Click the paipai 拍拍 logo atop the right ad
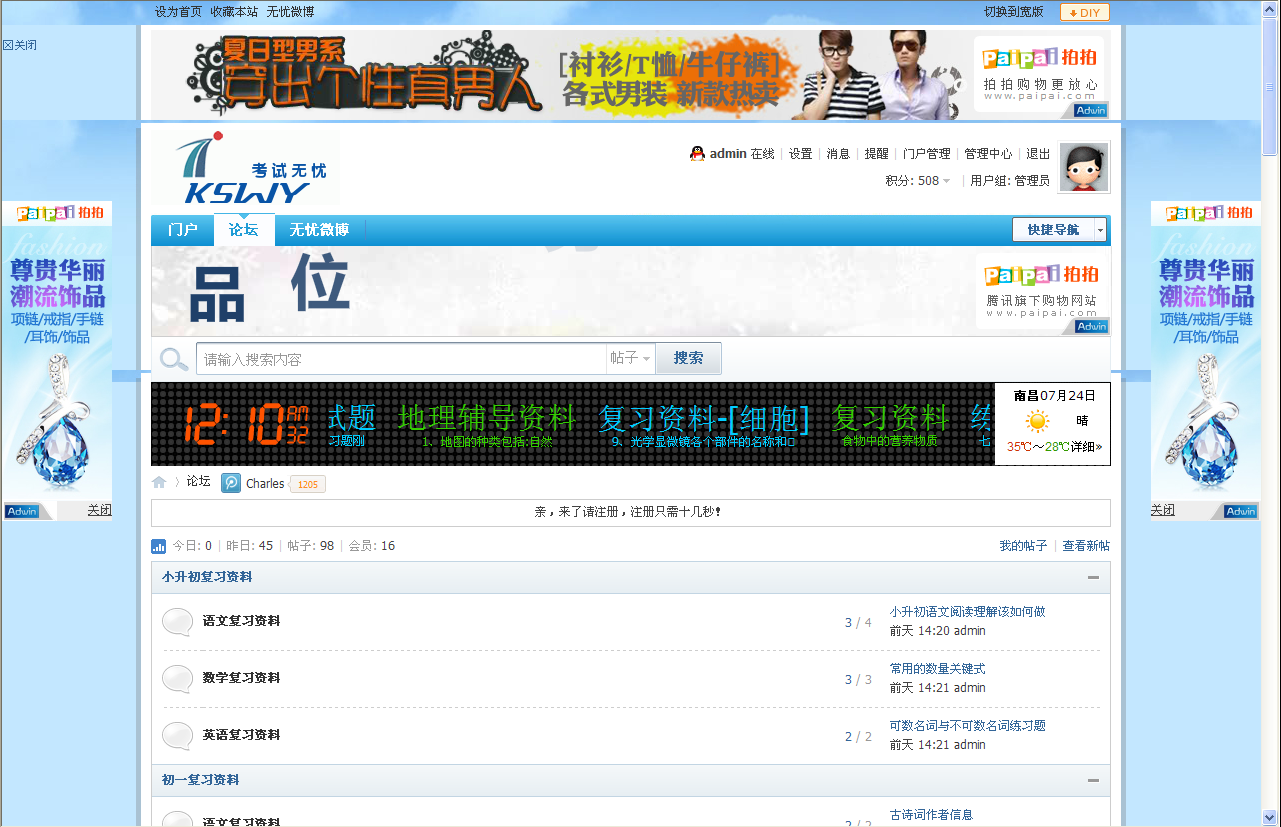 coord(1207,213)
